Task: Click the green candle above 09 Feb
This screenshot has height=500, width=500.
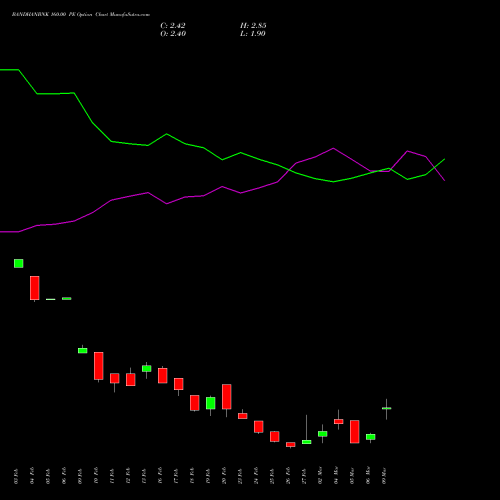Action: (83, 350)
